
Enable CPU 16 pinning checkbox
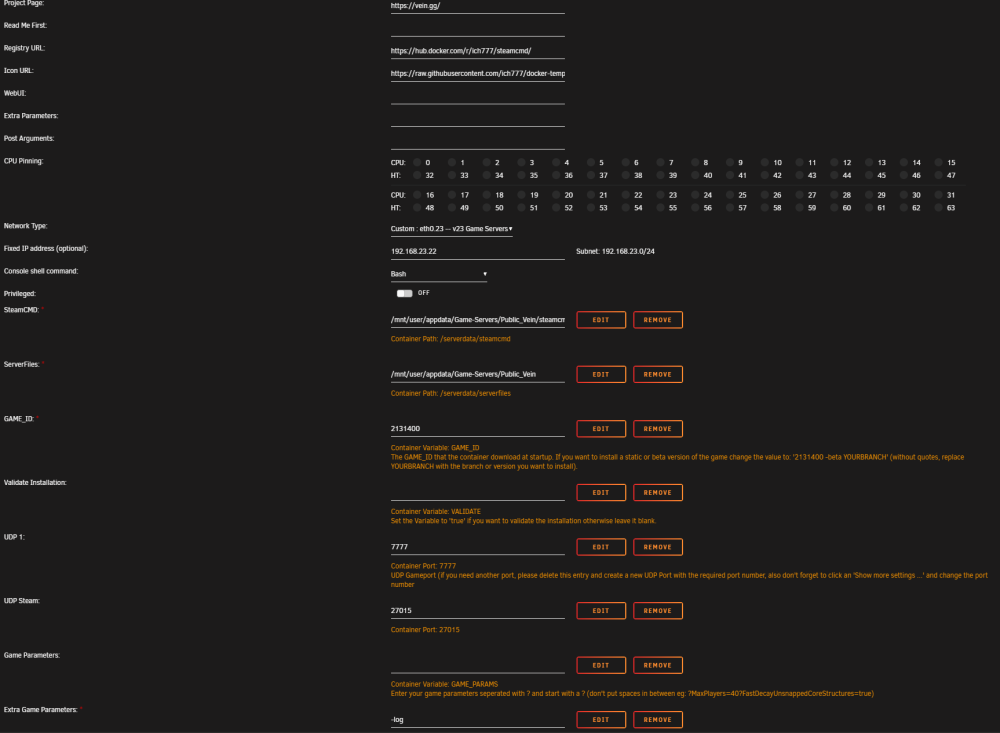click(x=417, y=195)
